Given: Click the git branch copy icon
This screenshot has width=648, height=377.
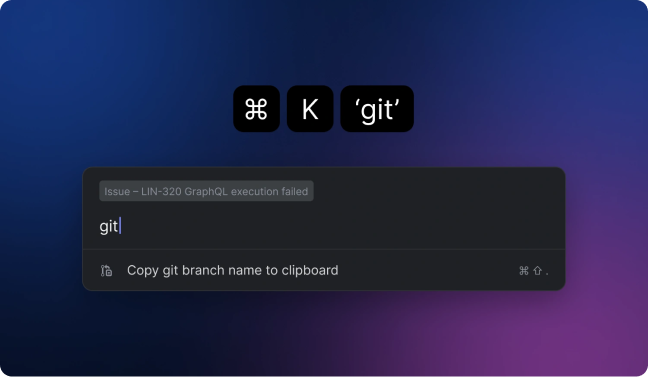Looking at the screenshot, I should pyautogui.click(x=106, y=270).
